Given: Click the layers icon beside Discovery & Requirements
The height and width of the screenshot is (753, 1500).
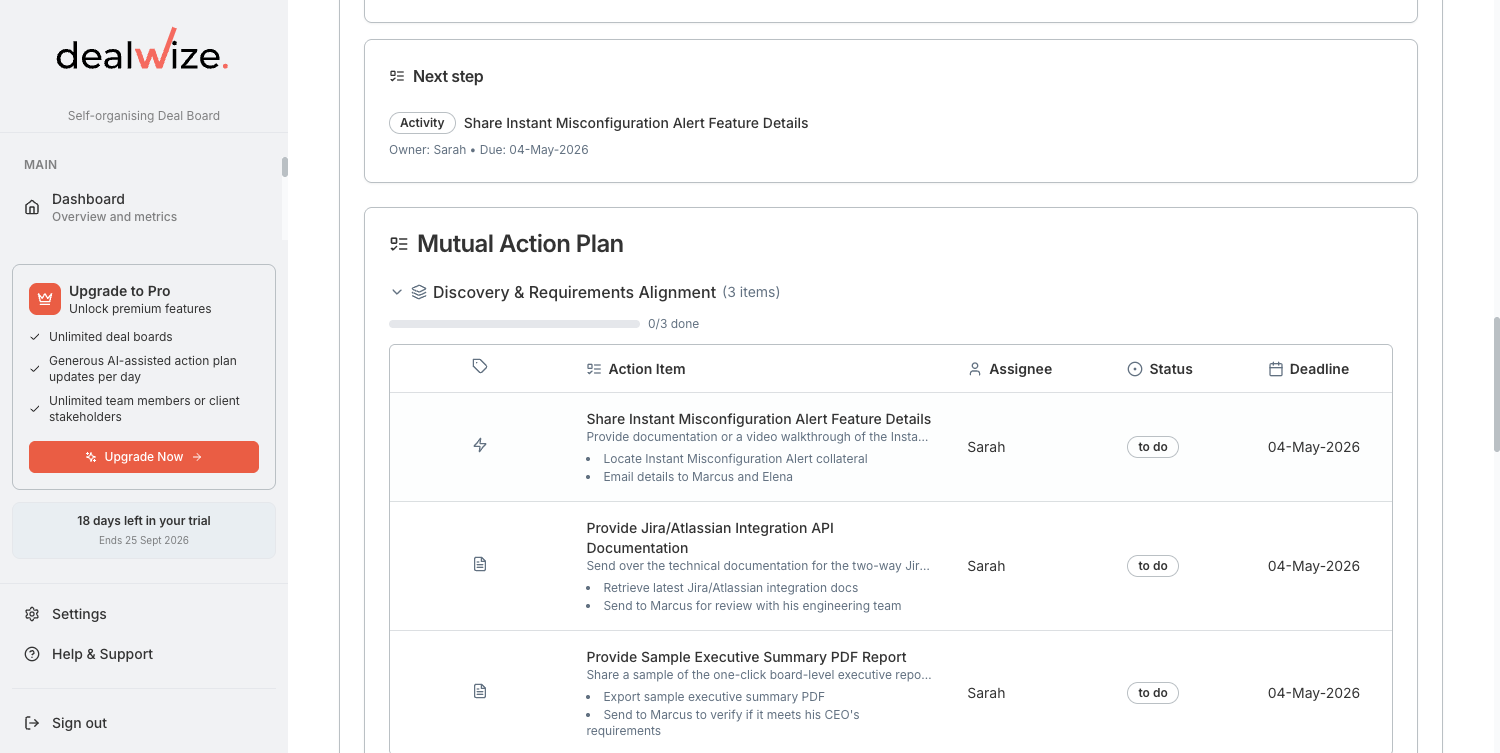Looking at the screenshot, I should pyautogui.click(x=419, y=292).
